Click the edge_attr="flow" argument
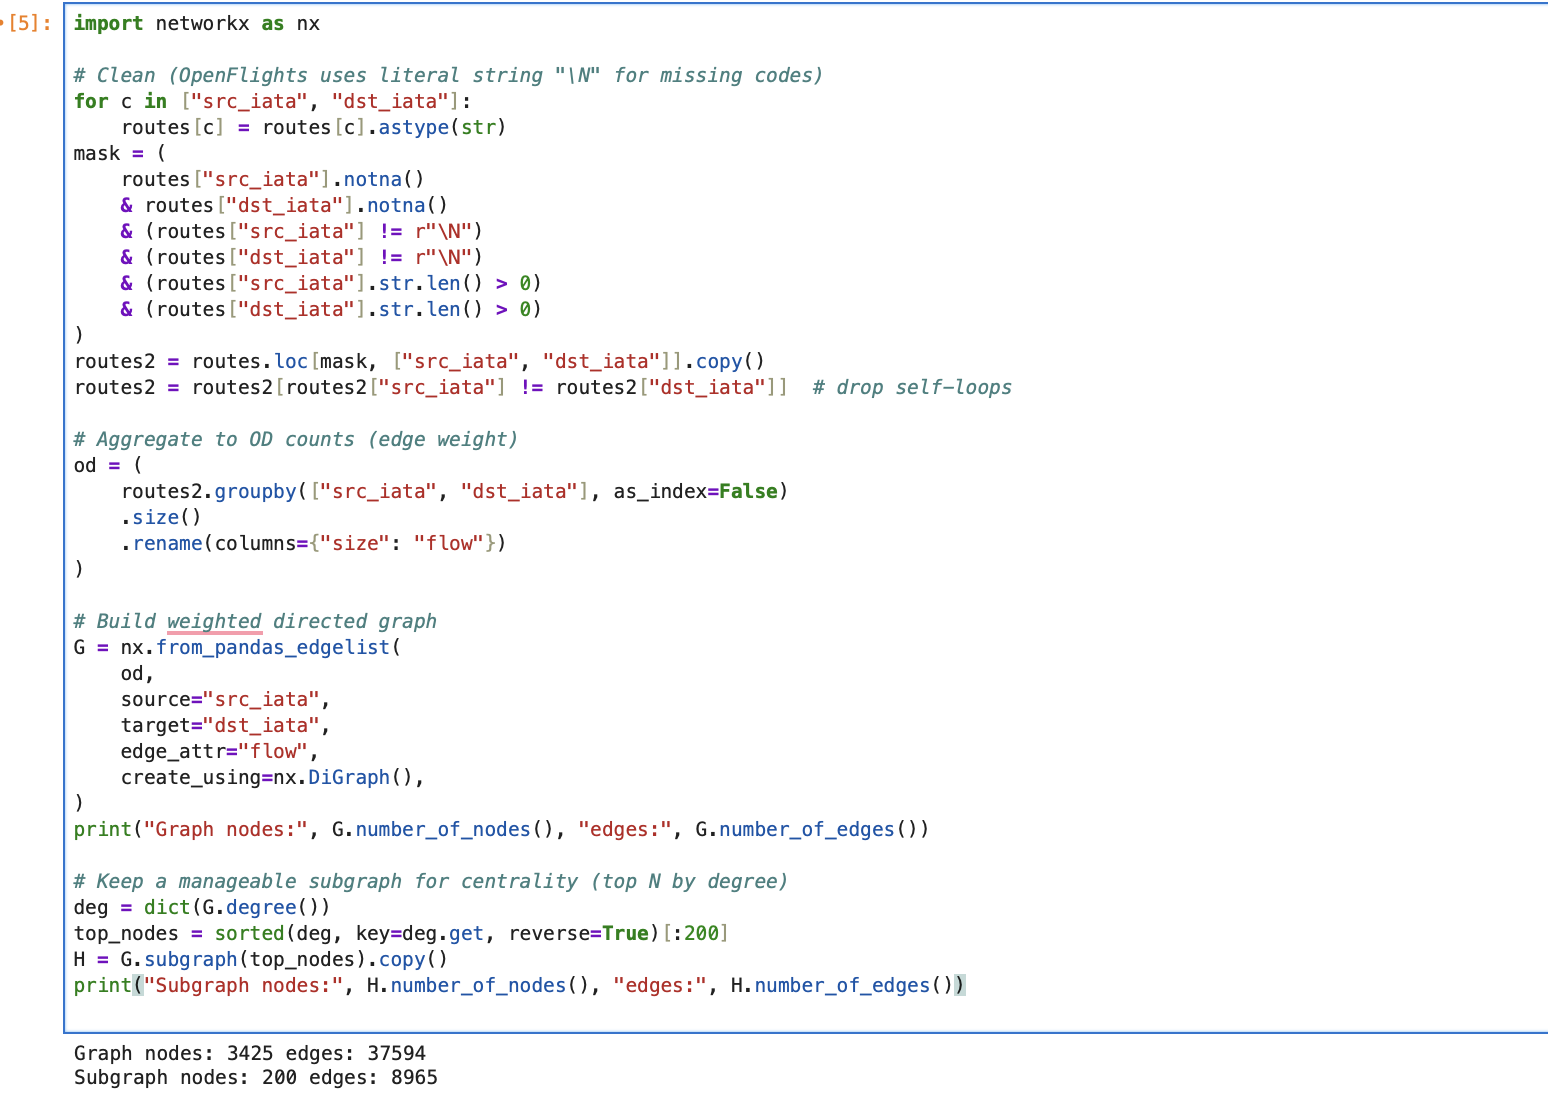 (219, 751)
